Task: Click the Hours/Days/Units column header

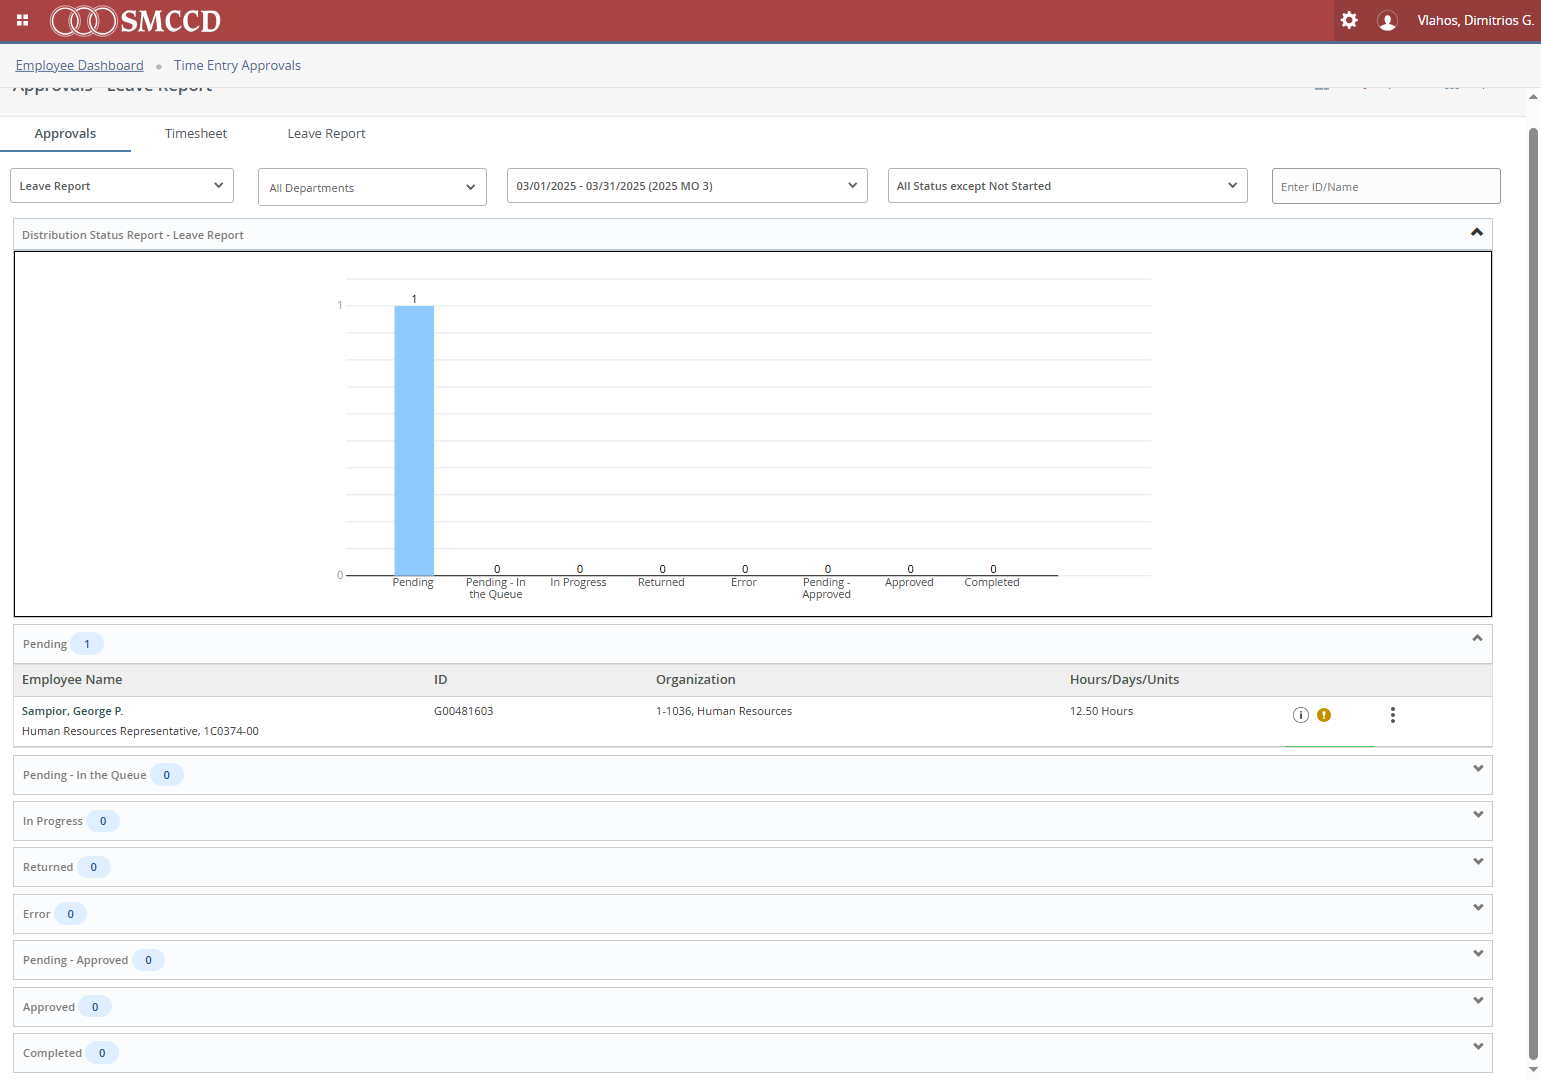Action: point(1124,680)
